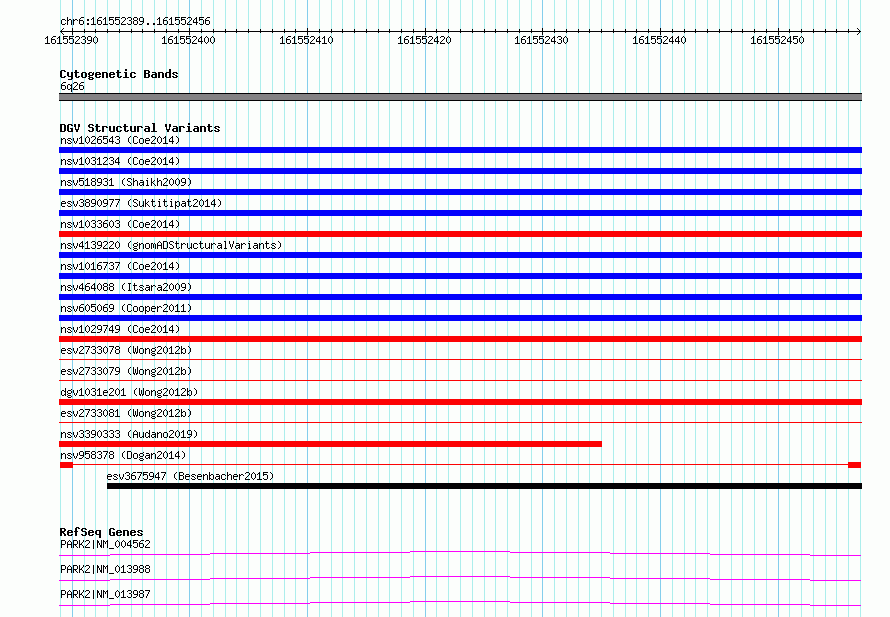
Task: Click ruler position 161552420
Action: tap(425, 40)
